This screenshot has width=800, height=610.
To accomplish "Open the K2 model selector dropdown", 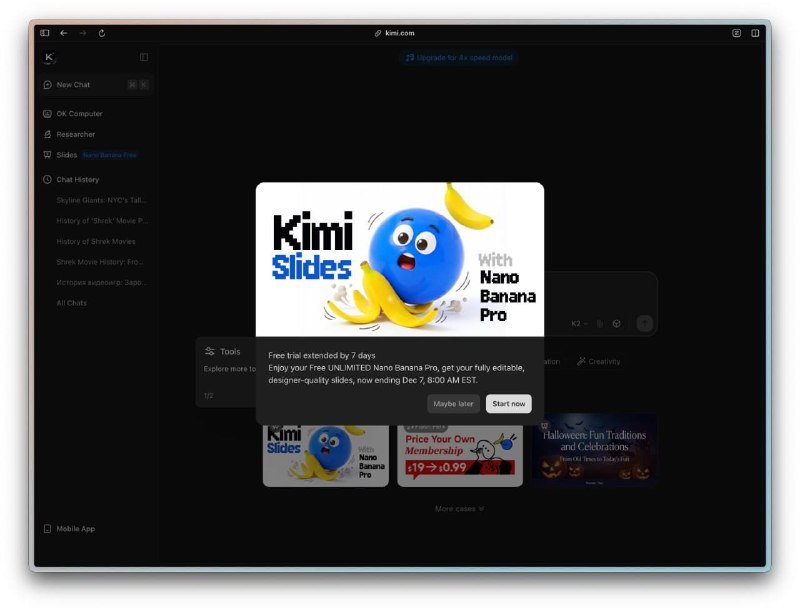I will pos(577,323).
